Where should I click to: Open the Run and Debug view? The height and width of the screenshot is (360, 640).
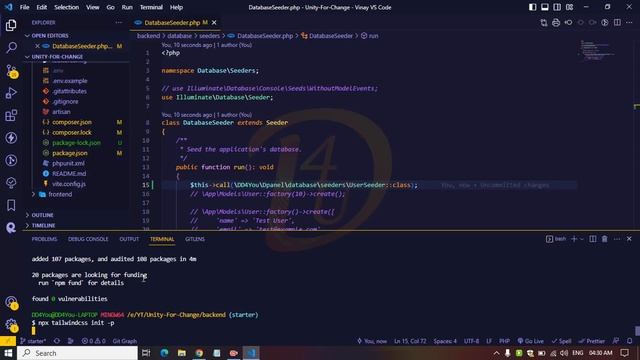click(x=11, y=93)
